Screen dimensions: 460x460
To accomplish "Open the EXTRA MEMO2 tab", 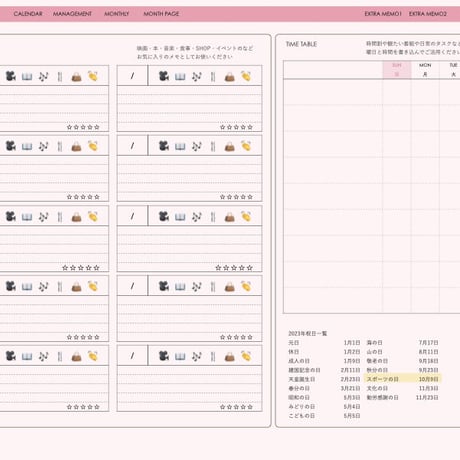I will click(x=428, y=14).
